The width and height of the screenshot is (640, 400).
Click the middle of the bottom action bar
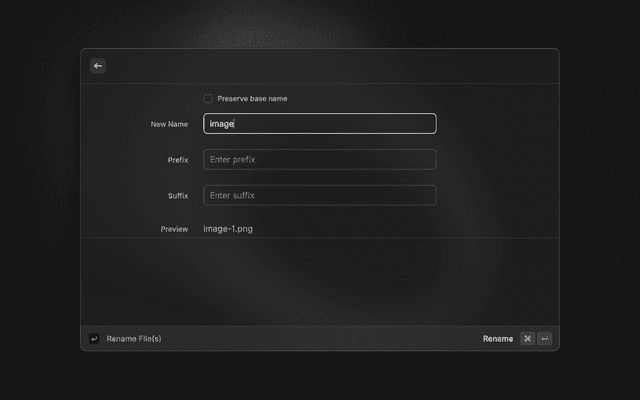[320, 339]
